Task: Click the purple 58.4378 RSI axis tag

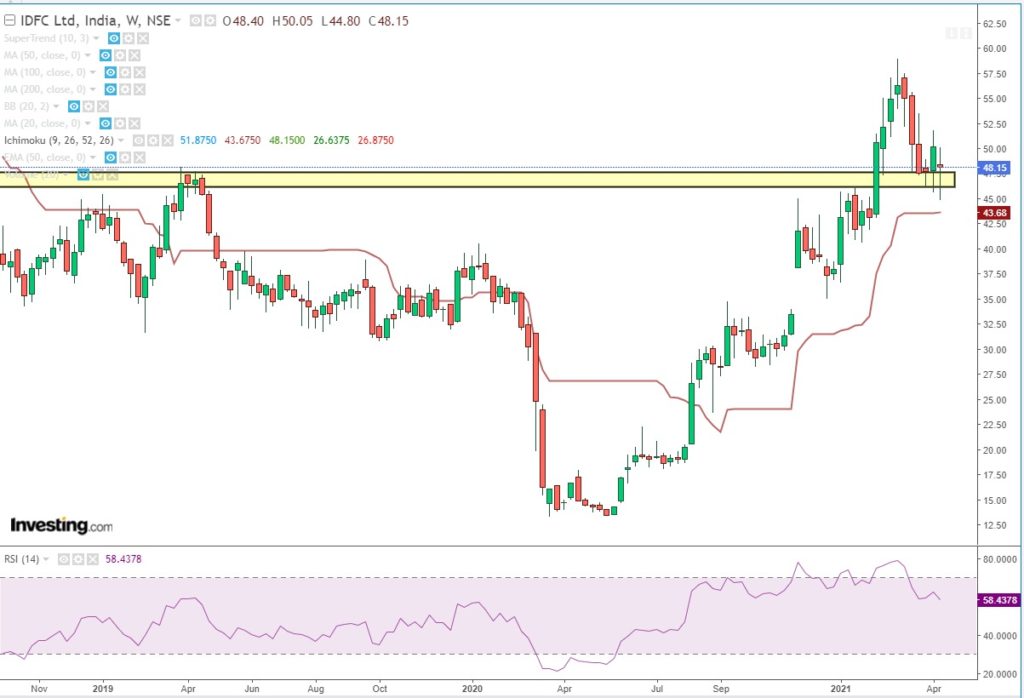Action: tap(999, 600)
